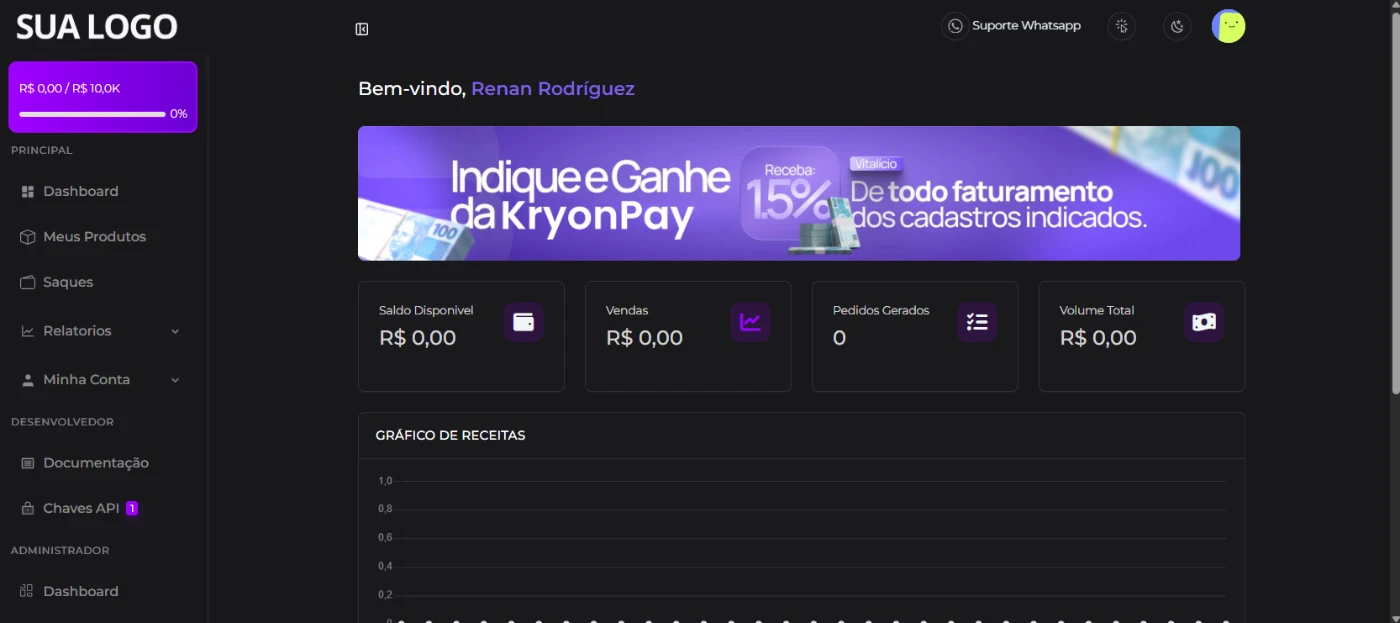Click the Indique e Ganhe banner
The image size is (1400, 623).
tap(798, 193)
